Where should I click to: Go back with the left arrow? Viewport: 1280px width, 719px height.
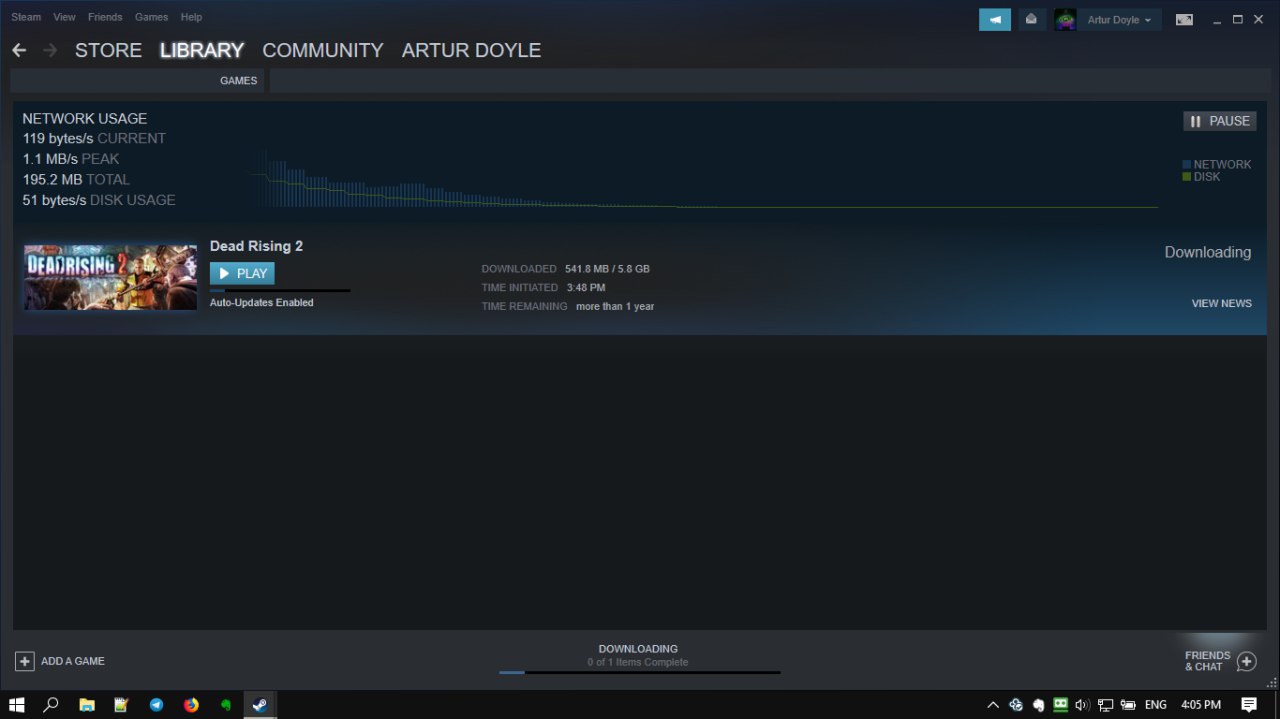pyautogui.click(x=19, y=50)
